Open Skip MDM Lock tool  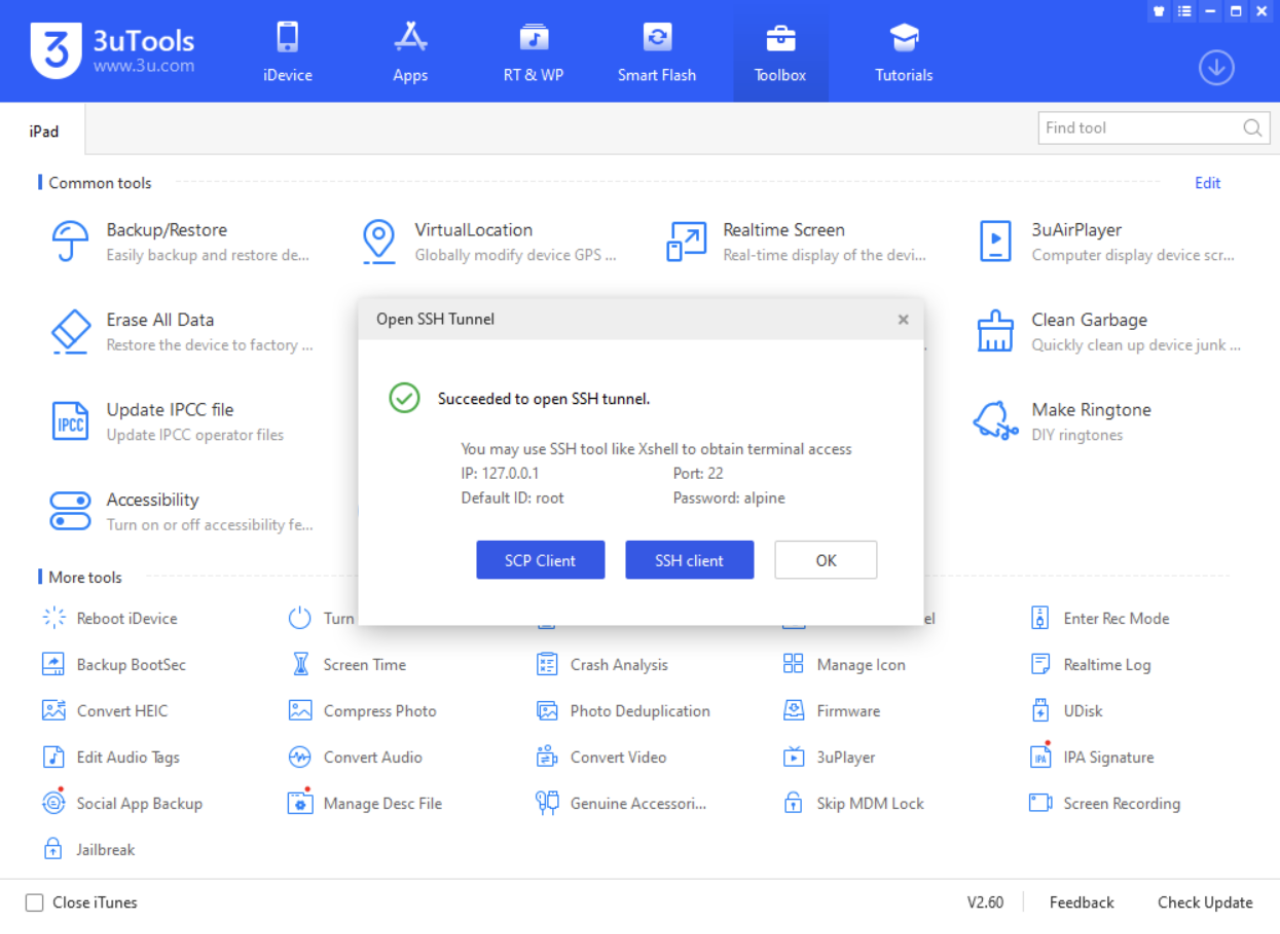point(854,803)
